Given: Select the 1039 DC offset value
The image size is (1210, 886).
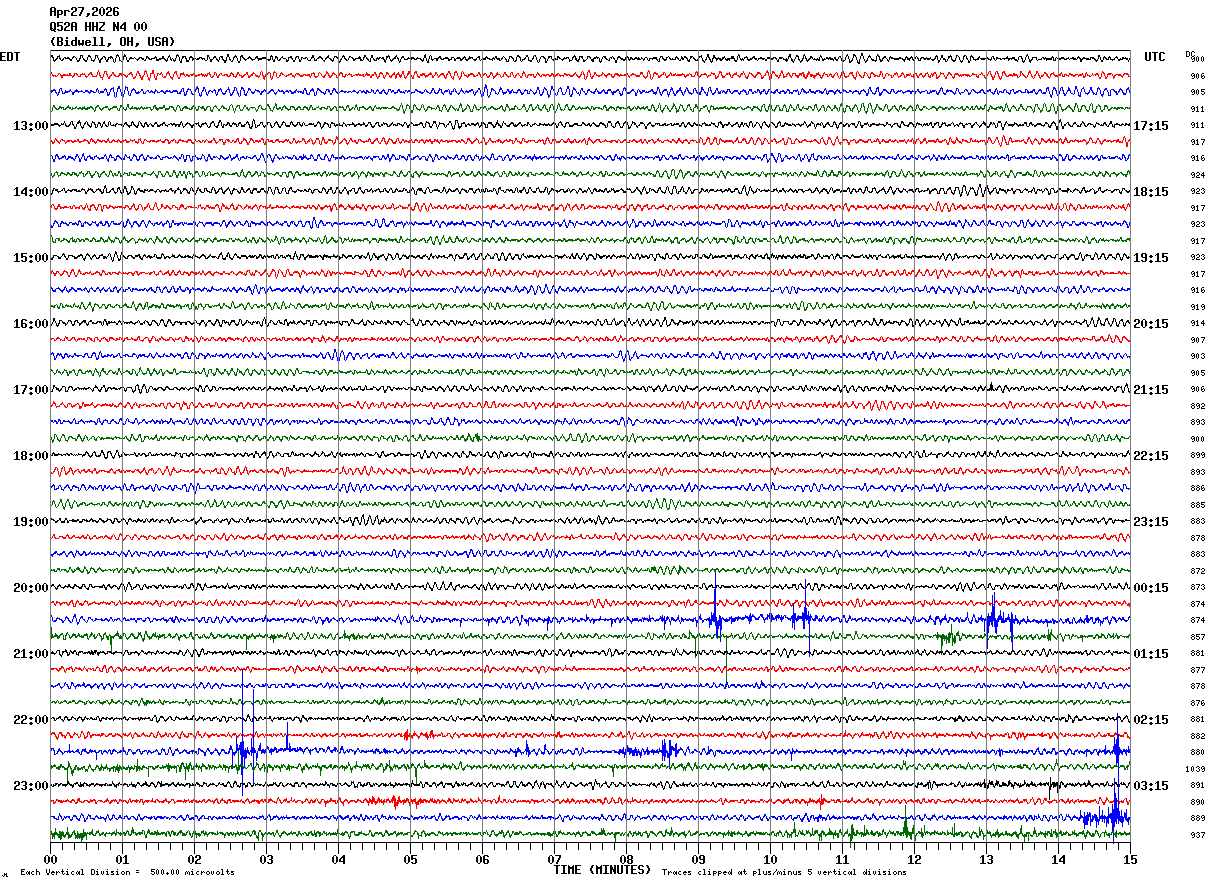Looking at the screenshot, I should 1195,769.
